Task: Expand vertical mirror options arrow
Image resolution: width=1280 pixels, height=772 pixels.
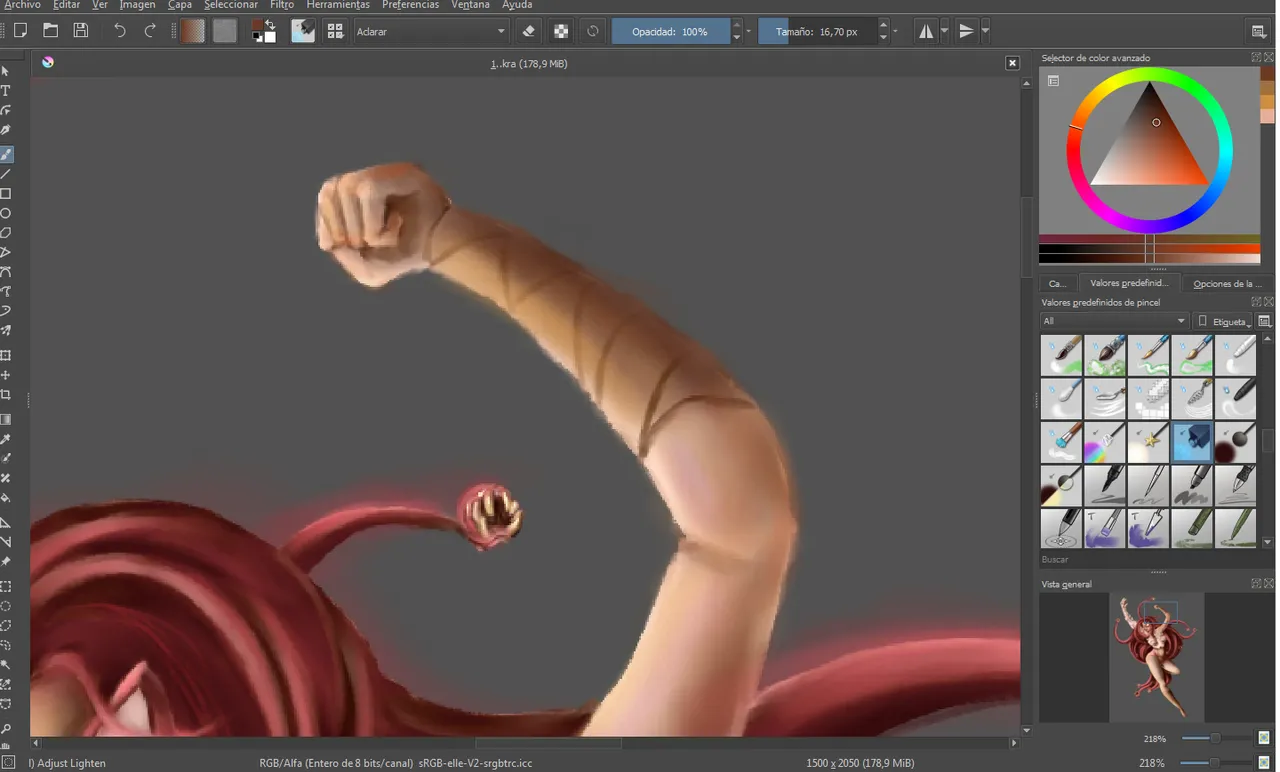Action: [x=985, y=31]
